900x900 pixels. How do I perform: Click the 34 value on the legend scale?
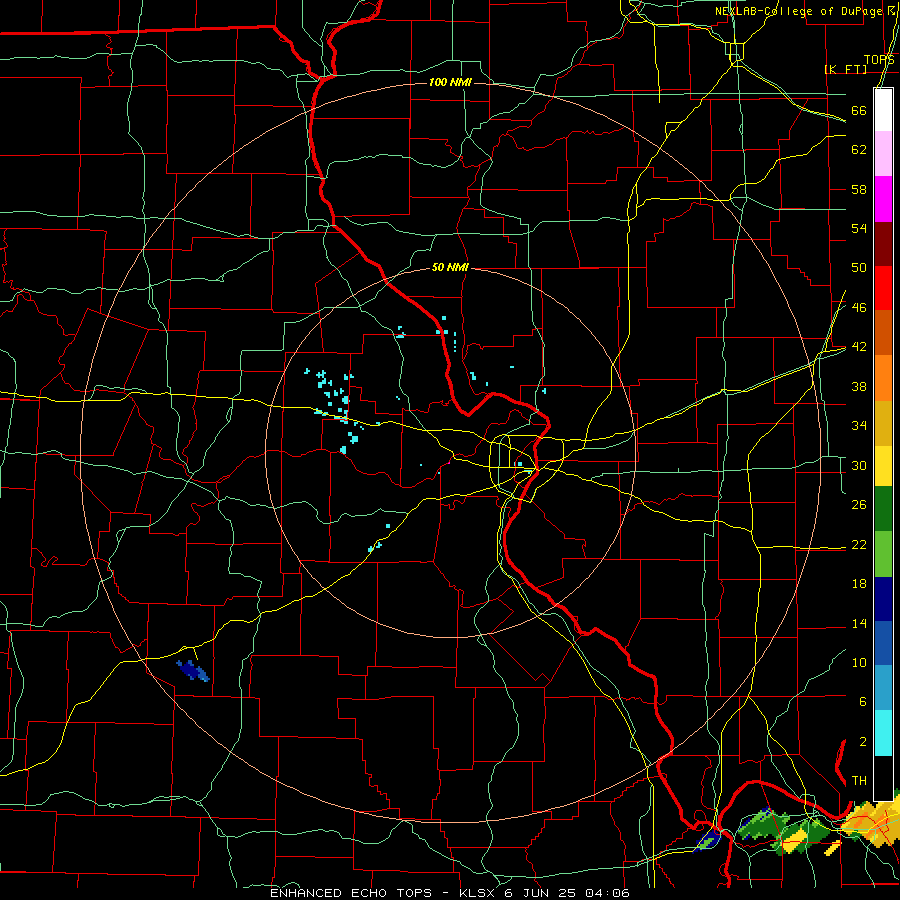click(x=859, y=425)
